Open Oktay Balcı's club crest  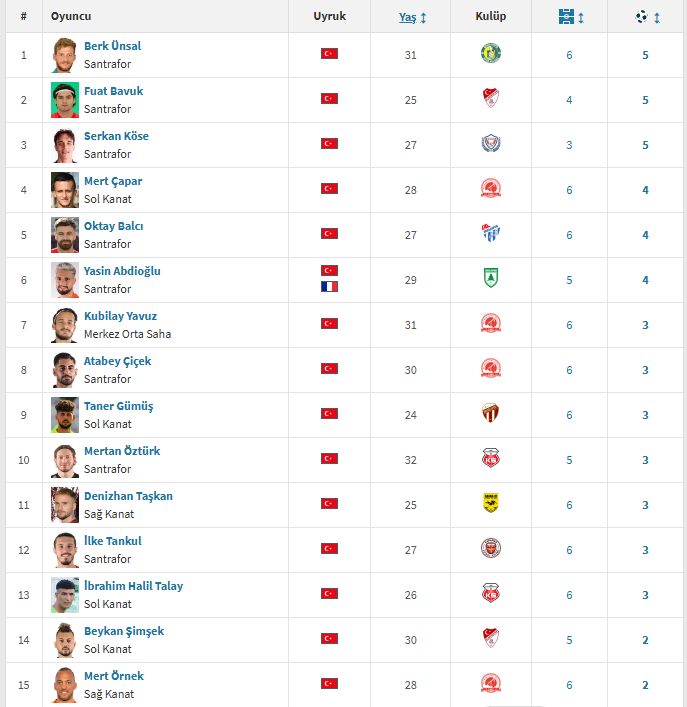(490, 233)
